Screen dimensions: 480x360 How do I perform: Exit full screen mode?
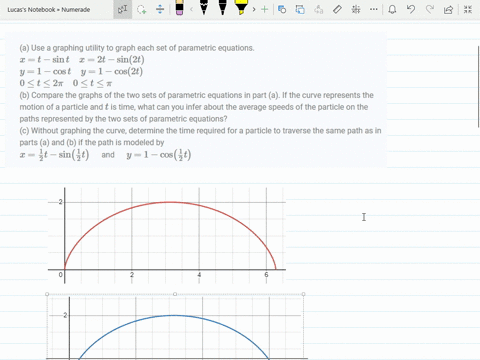click(468, 9)
